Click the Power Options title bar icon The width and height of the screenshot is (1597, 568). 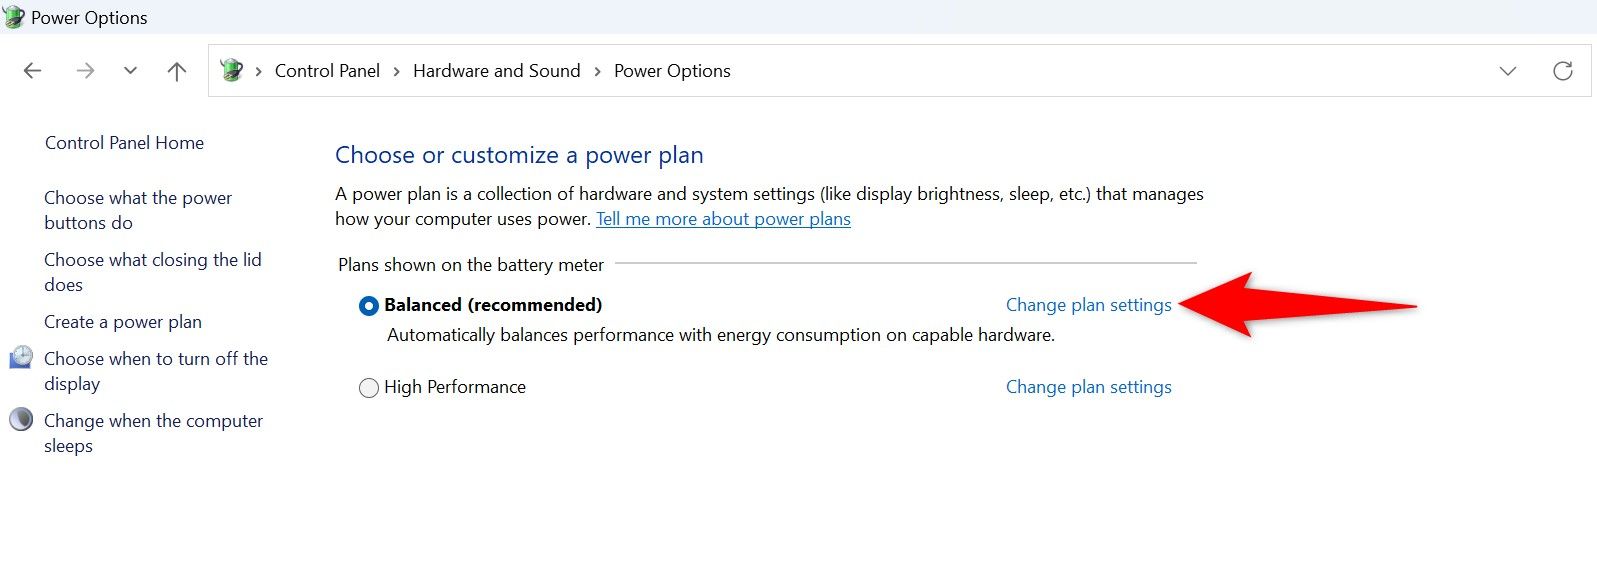click(14, 17)
